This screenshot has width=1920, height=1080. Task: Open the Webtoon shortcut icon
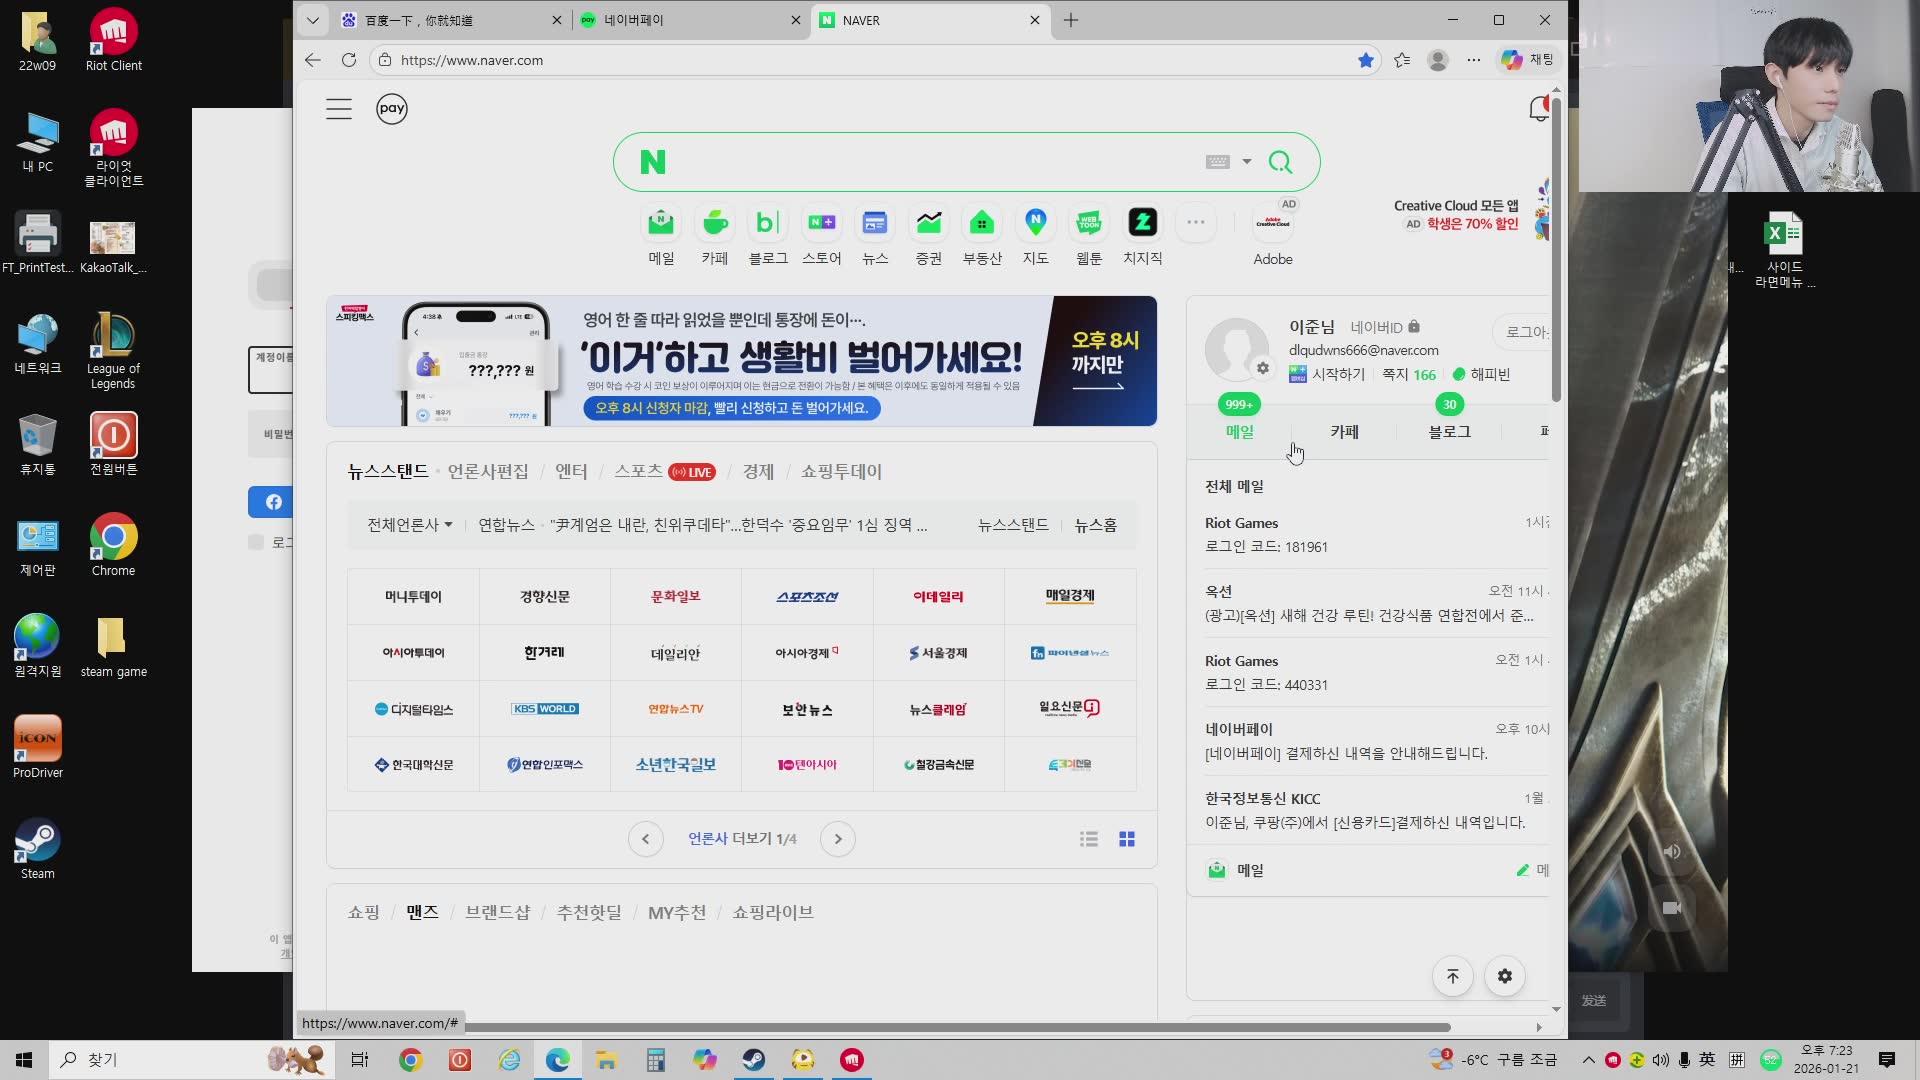[x=1089, y=223]
